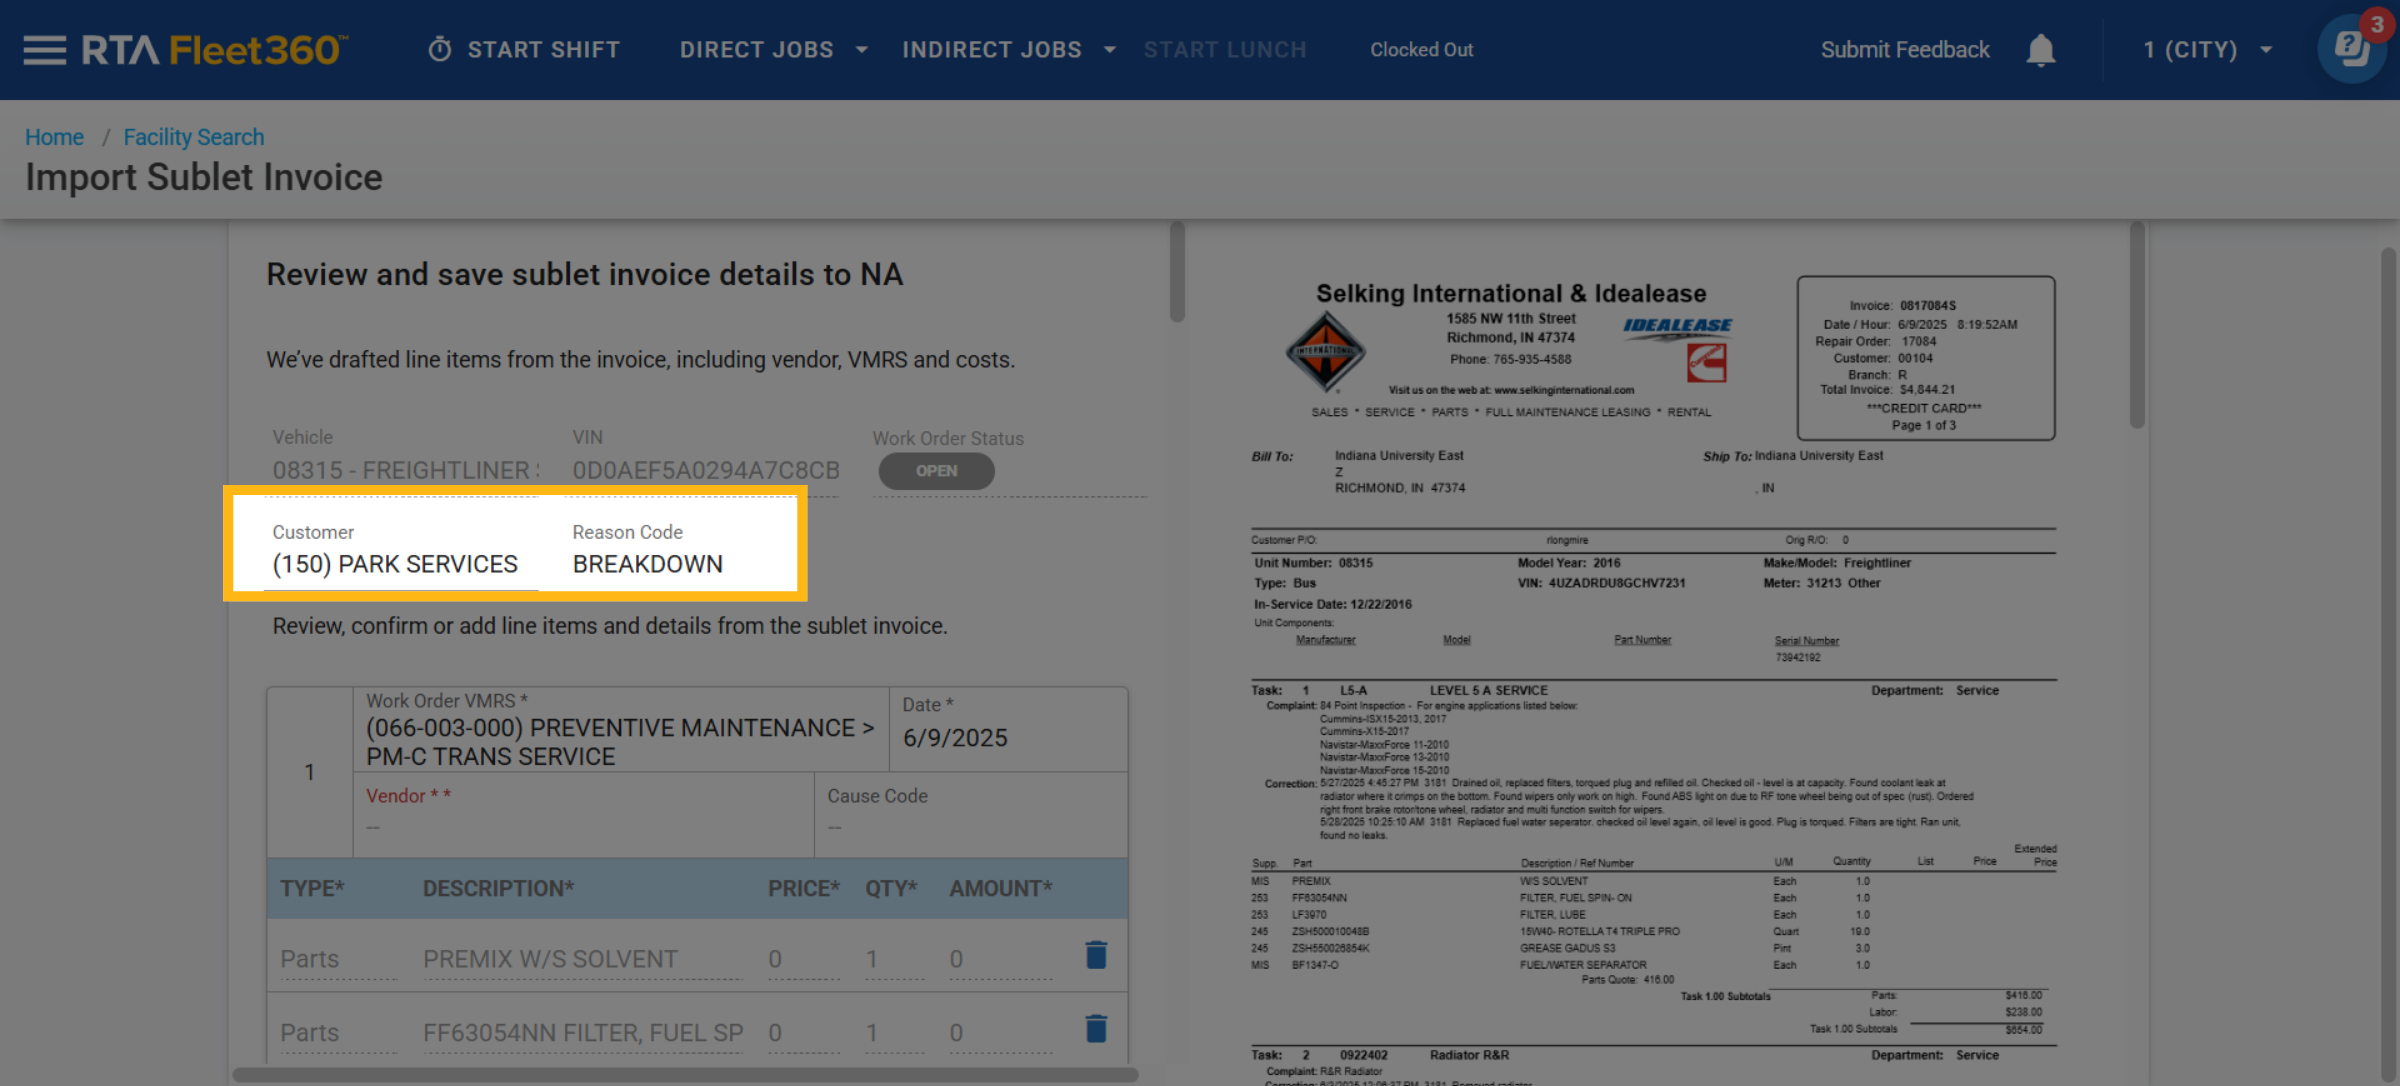2400x1086 pixels.
Task: Click the RTA Fleet360 logo
Action: click(214, 50)
